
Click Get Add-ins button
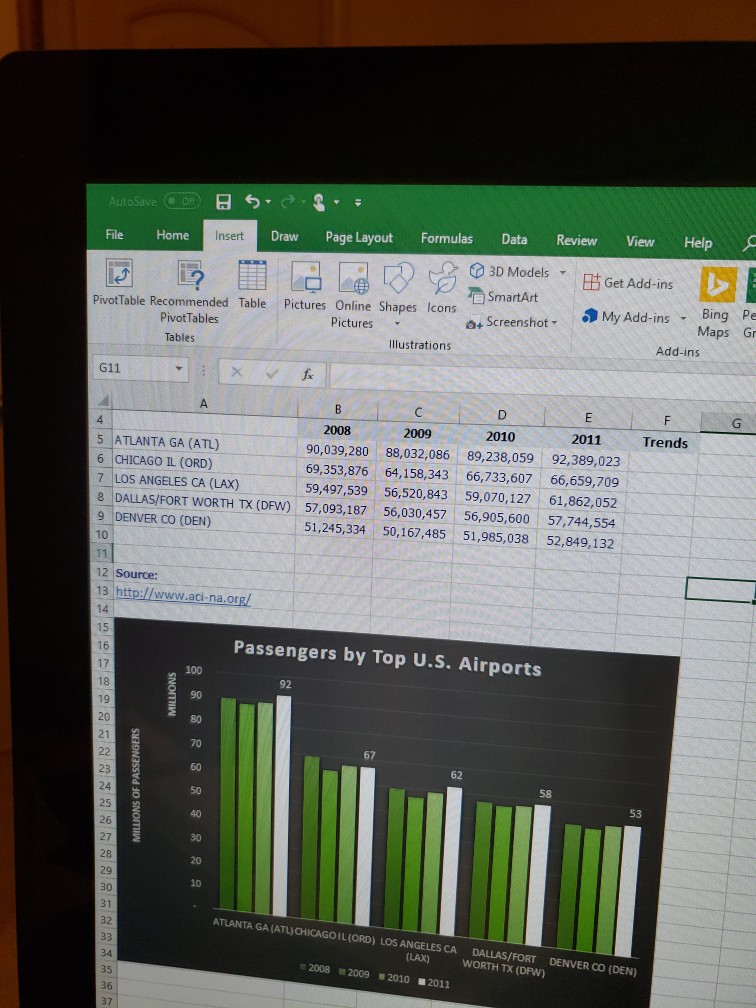(x=628, y=283)
